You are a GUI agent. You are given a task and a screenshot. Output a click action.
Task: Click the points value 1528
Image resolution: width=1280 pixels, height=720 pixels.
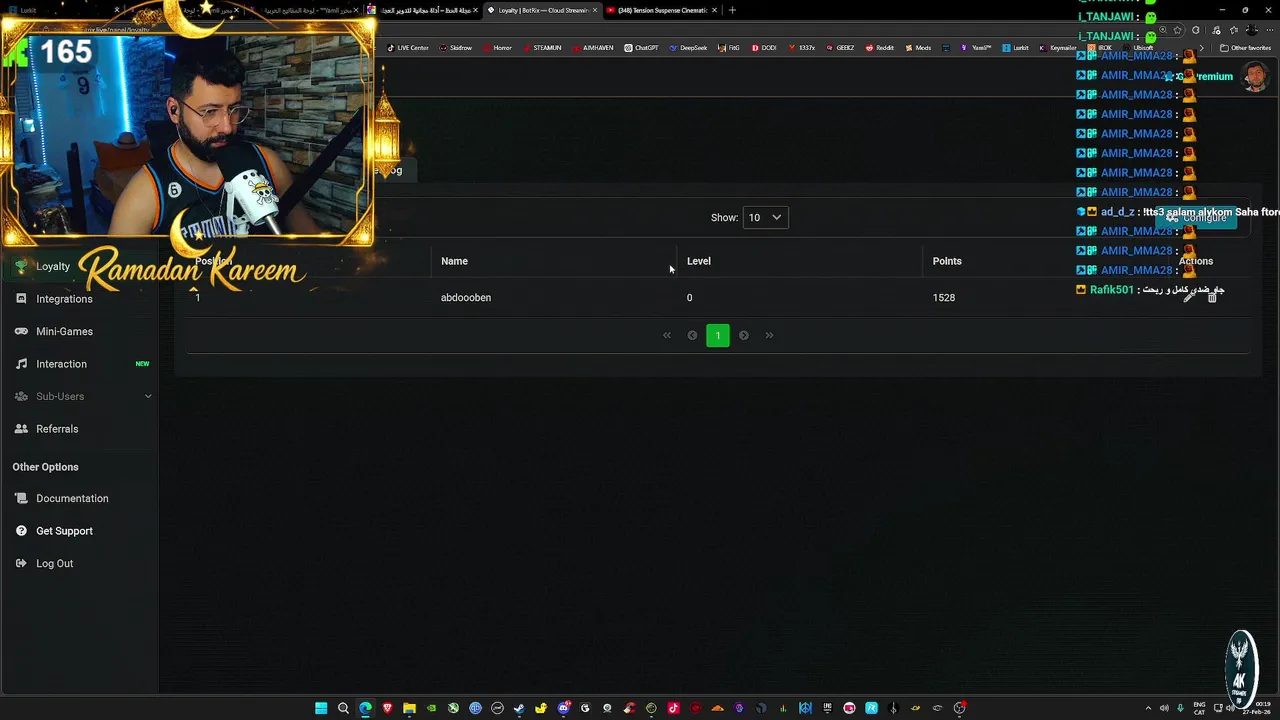(x=944, y=298)
